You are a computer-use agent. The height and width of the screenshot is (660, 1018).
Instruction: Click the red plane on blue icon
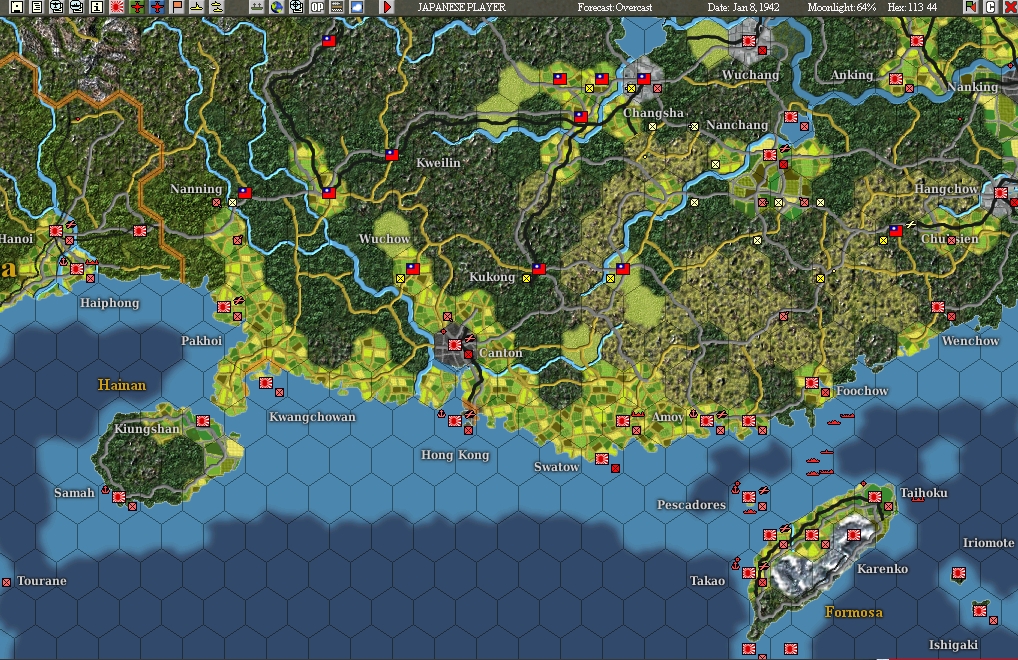[157, 7]
